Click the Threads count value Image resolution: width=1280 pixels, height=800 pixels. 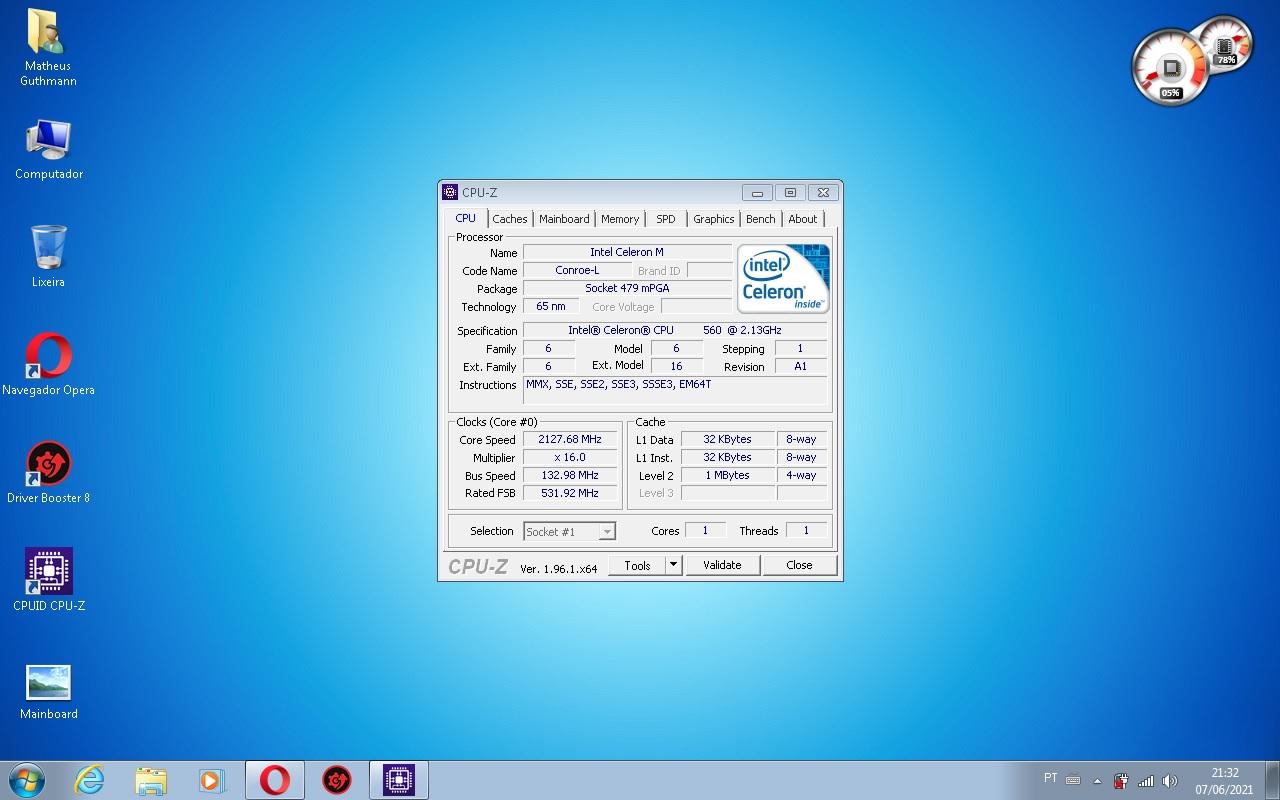click(x=806, y=531)
